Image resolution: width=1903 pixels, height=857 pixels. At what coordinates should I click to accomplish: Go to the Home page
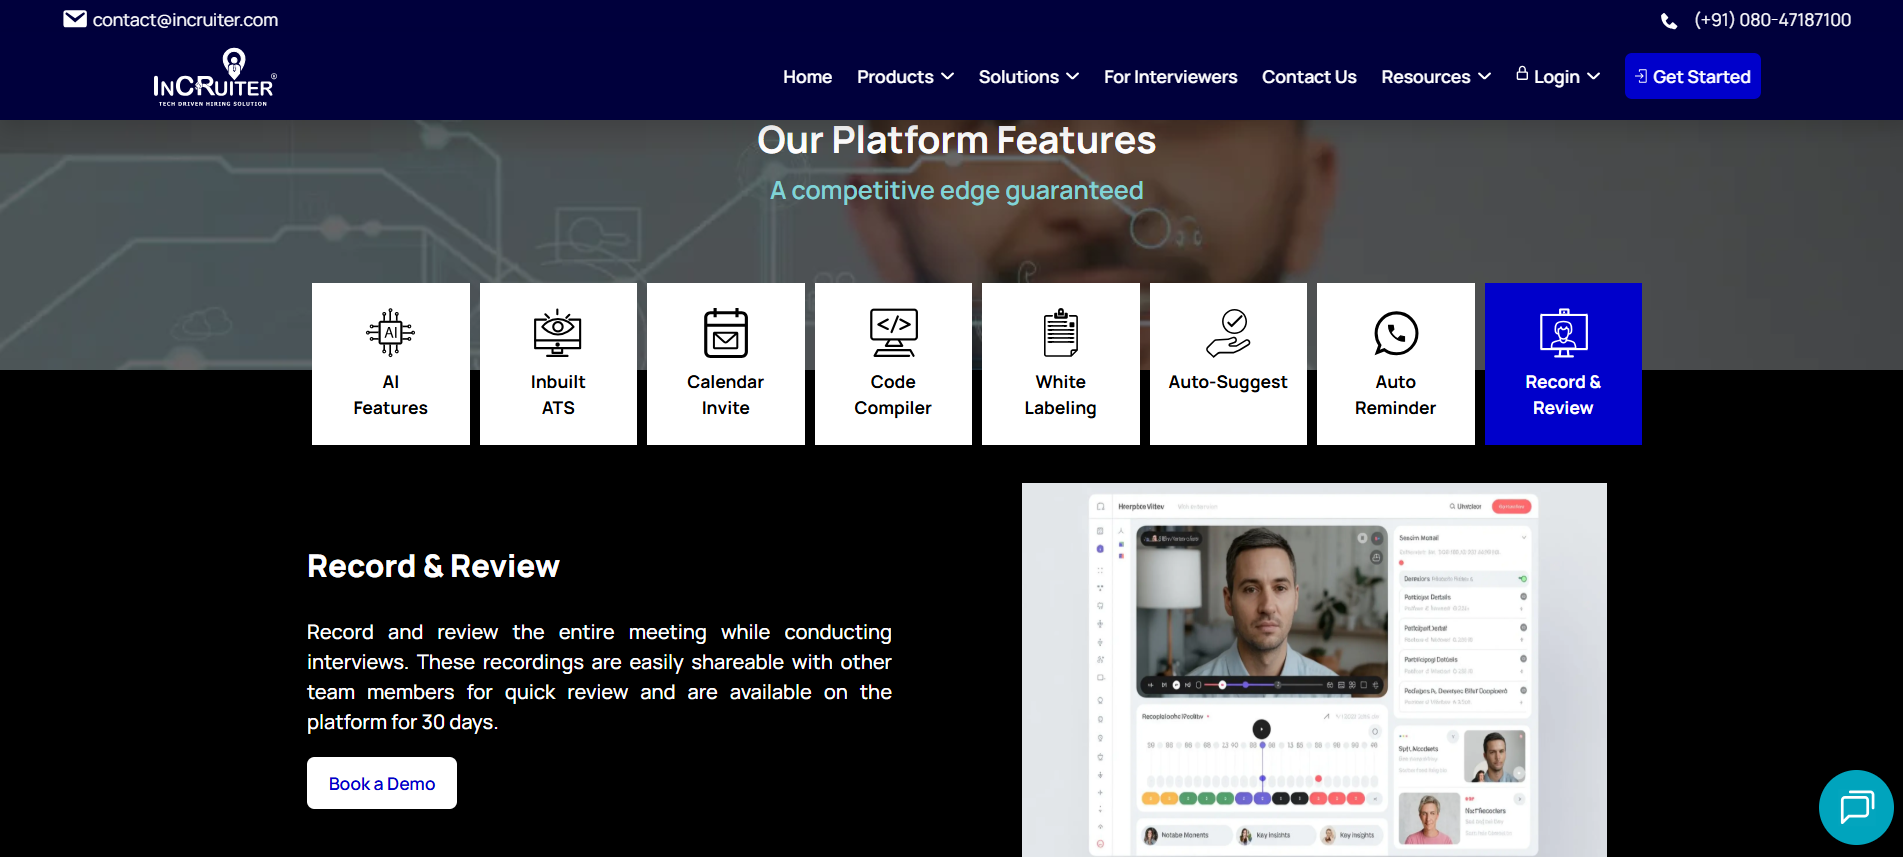click(x=807, y=77)
